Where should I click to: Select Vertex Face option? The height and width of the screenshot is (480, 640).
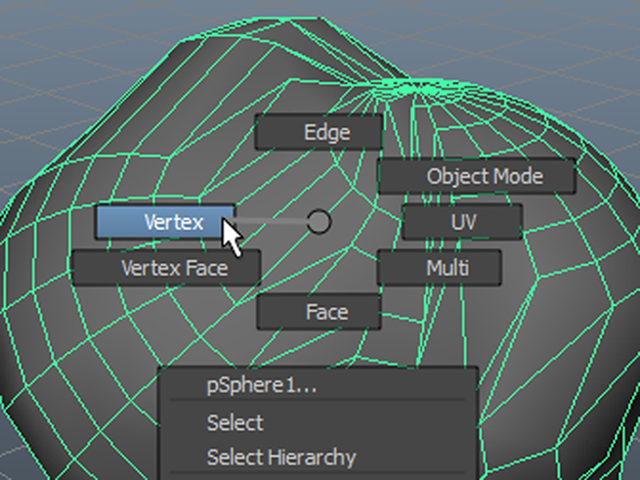[x=166, y=268]
